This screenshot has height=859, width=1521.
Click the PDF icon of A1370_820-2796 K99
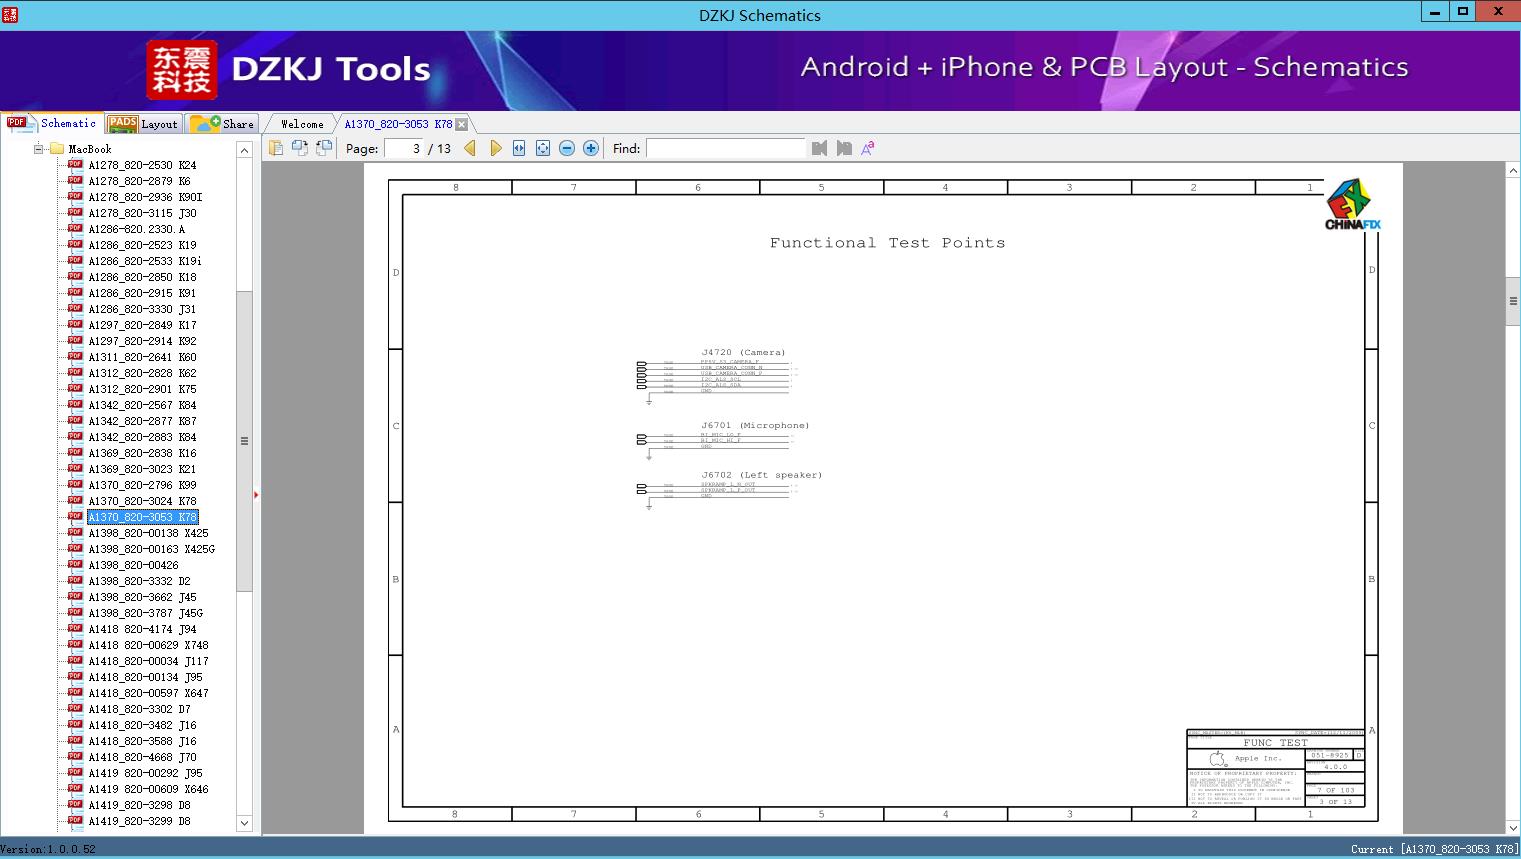75,485
